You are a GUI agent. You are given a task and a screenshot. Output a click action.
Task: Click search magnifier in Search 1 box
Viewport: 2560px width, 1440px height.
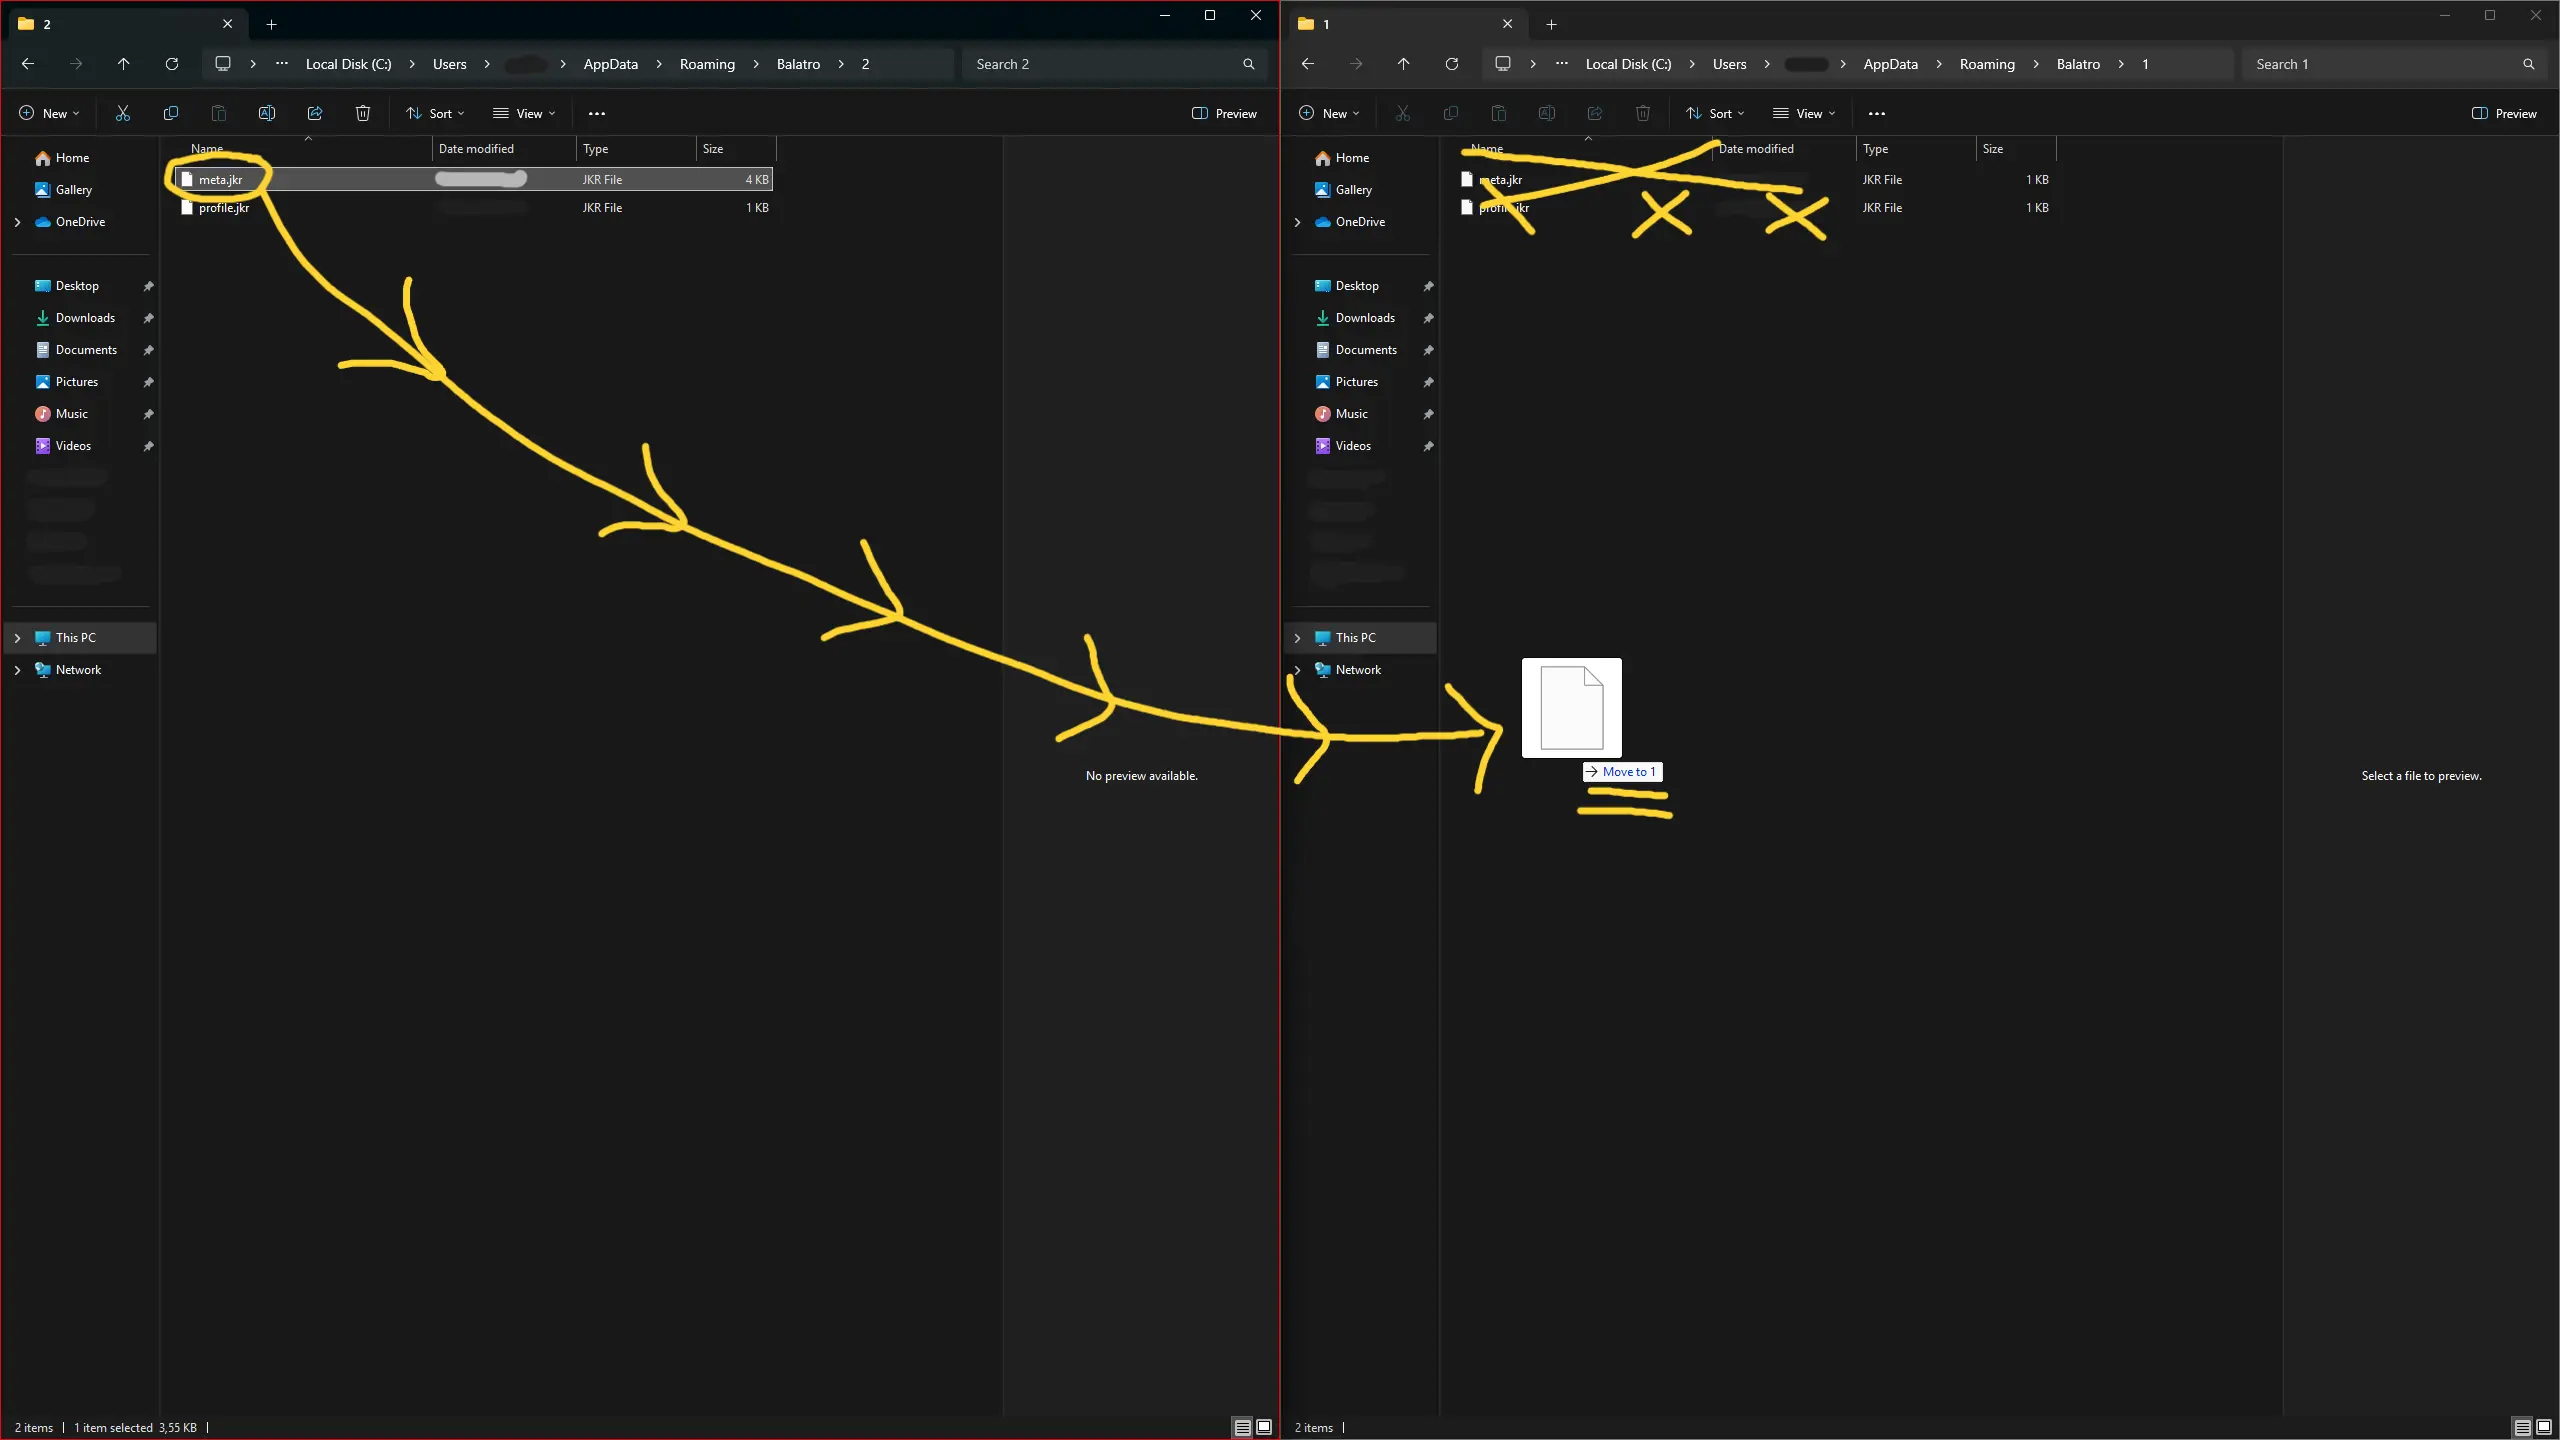point(2529,64)
